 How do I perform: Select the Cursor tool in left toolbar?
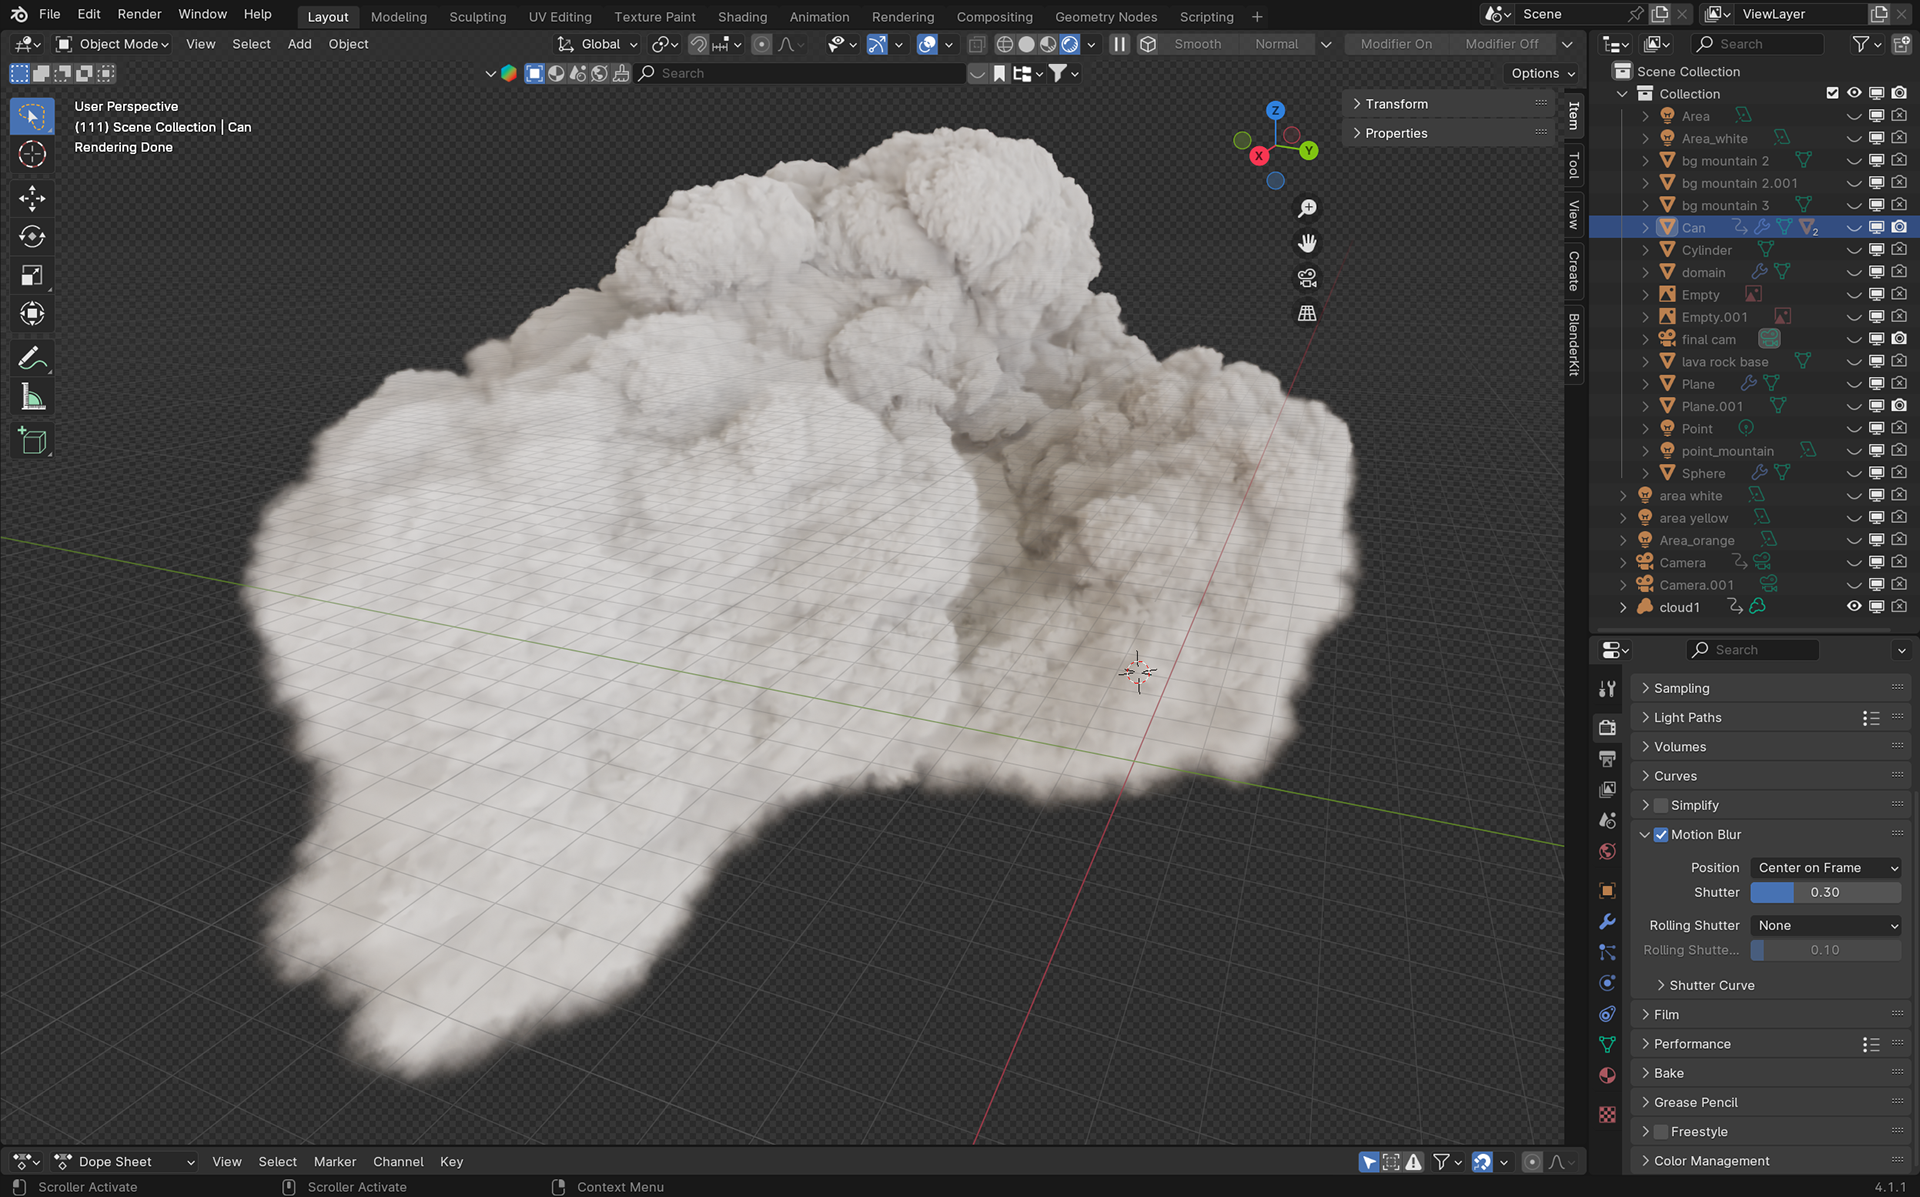(x=32, y=154)
